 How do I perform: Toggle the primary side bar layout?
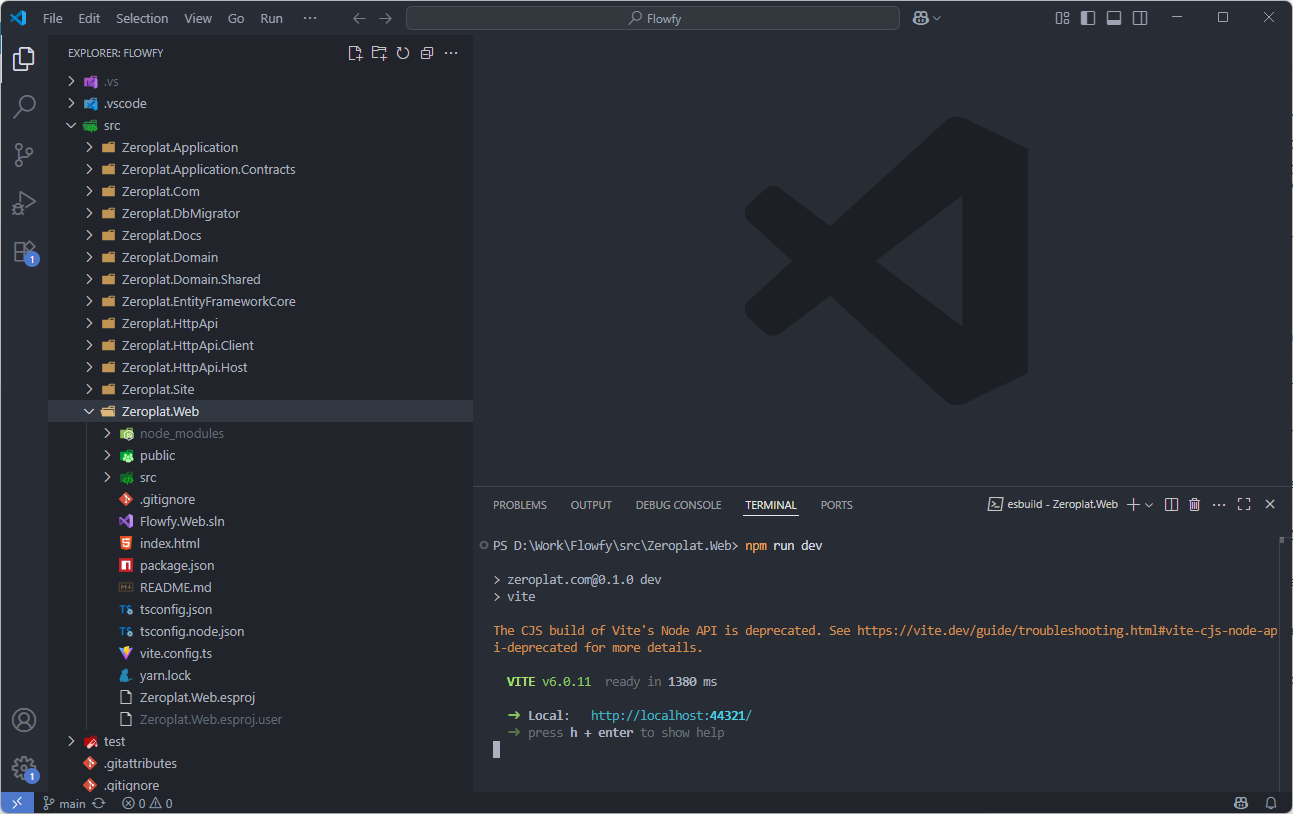coord(1088,18)
